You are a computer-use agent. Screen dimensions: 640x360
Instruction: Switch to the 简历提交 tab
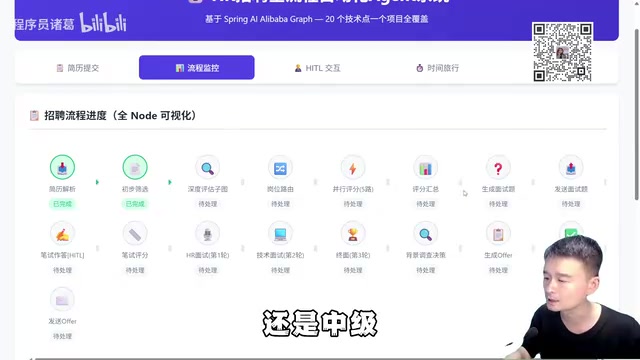tap(77, 68)
